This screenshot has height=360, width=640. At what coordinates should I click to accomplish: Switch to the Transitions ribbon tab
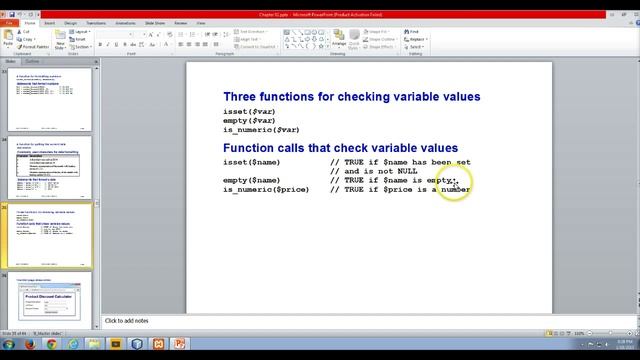(96, 23)
